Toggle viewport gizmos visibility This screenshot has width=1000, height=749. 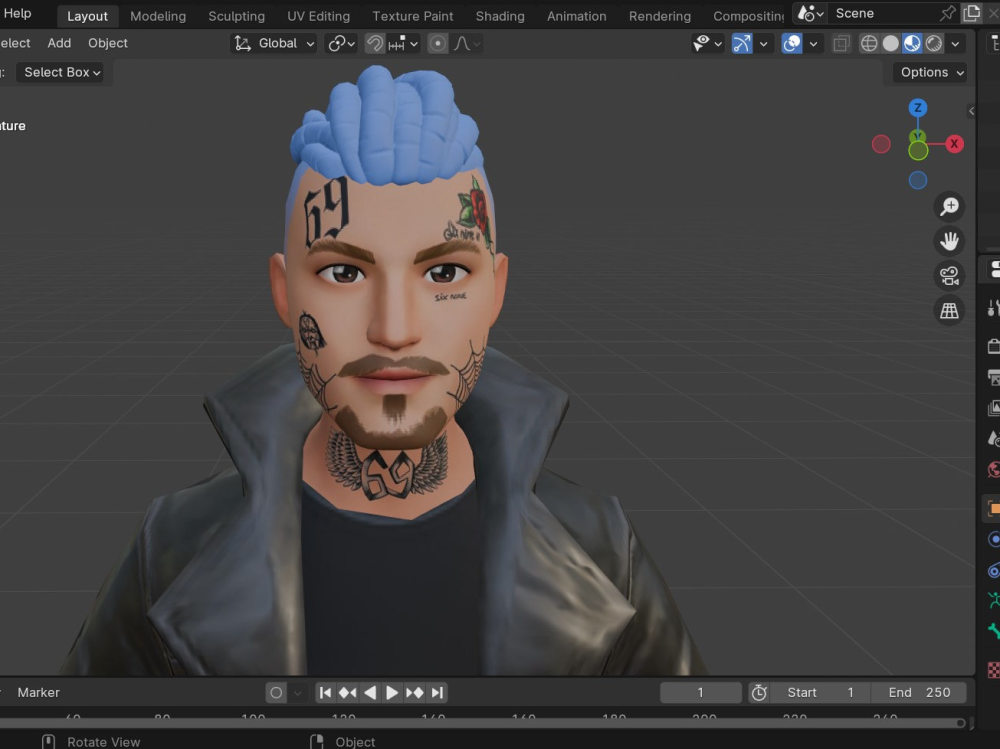pyautogui.click(x=741, y=43)
